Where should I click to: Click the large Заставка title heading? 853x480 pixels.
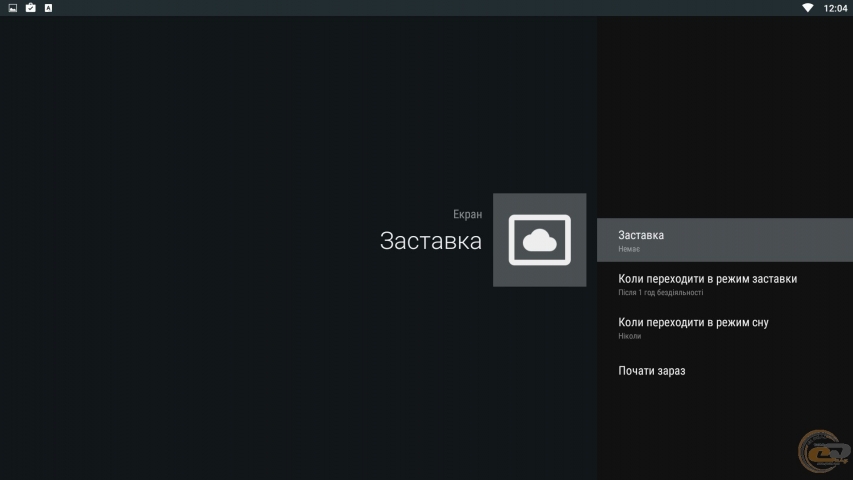(430, 241)
